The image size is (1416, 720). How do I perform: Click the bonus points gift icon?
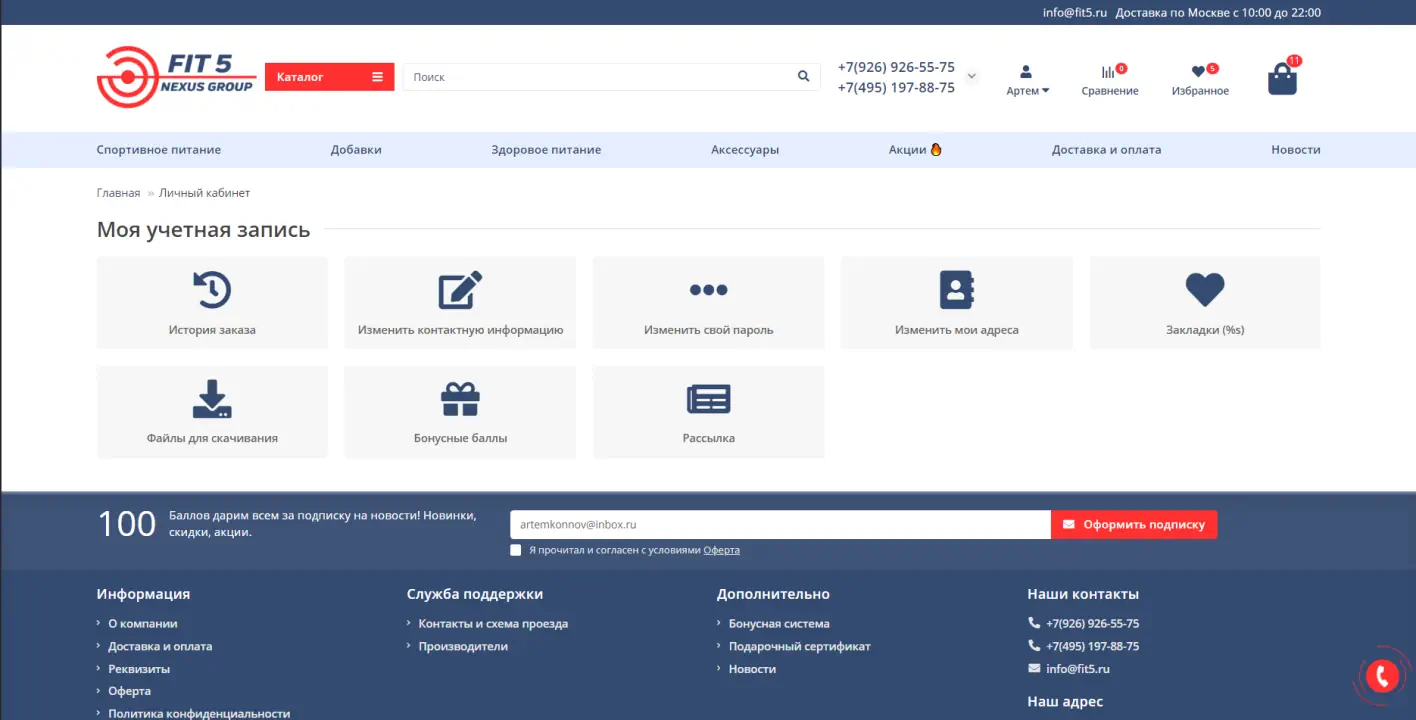tap(460, 399)
